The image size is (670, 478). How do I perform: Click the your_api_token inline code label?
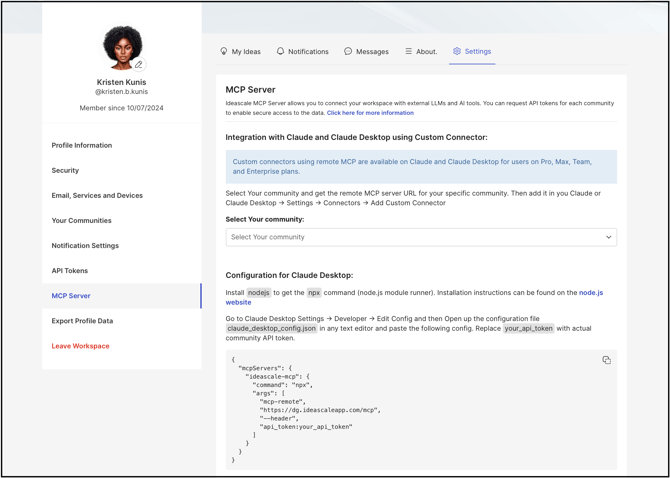tap(529, 328)
